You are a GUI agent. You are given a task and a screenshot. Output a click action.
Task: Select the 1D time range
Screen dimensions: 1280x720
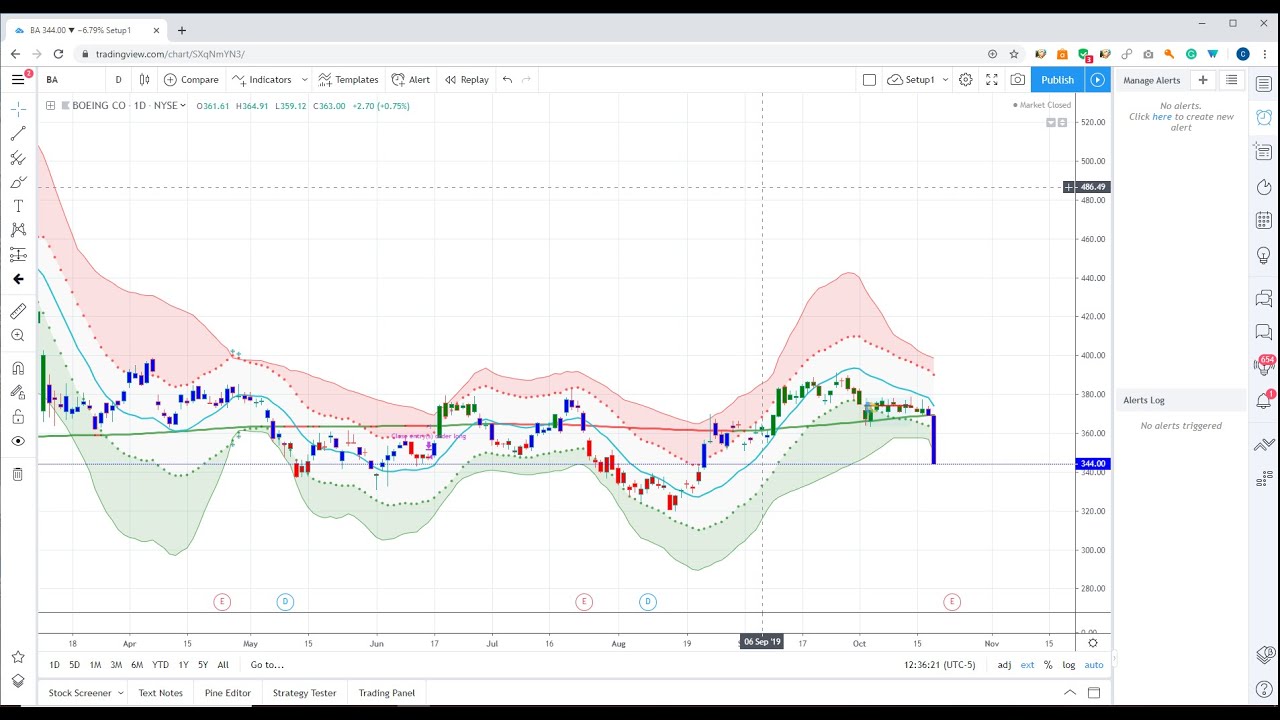55,665
